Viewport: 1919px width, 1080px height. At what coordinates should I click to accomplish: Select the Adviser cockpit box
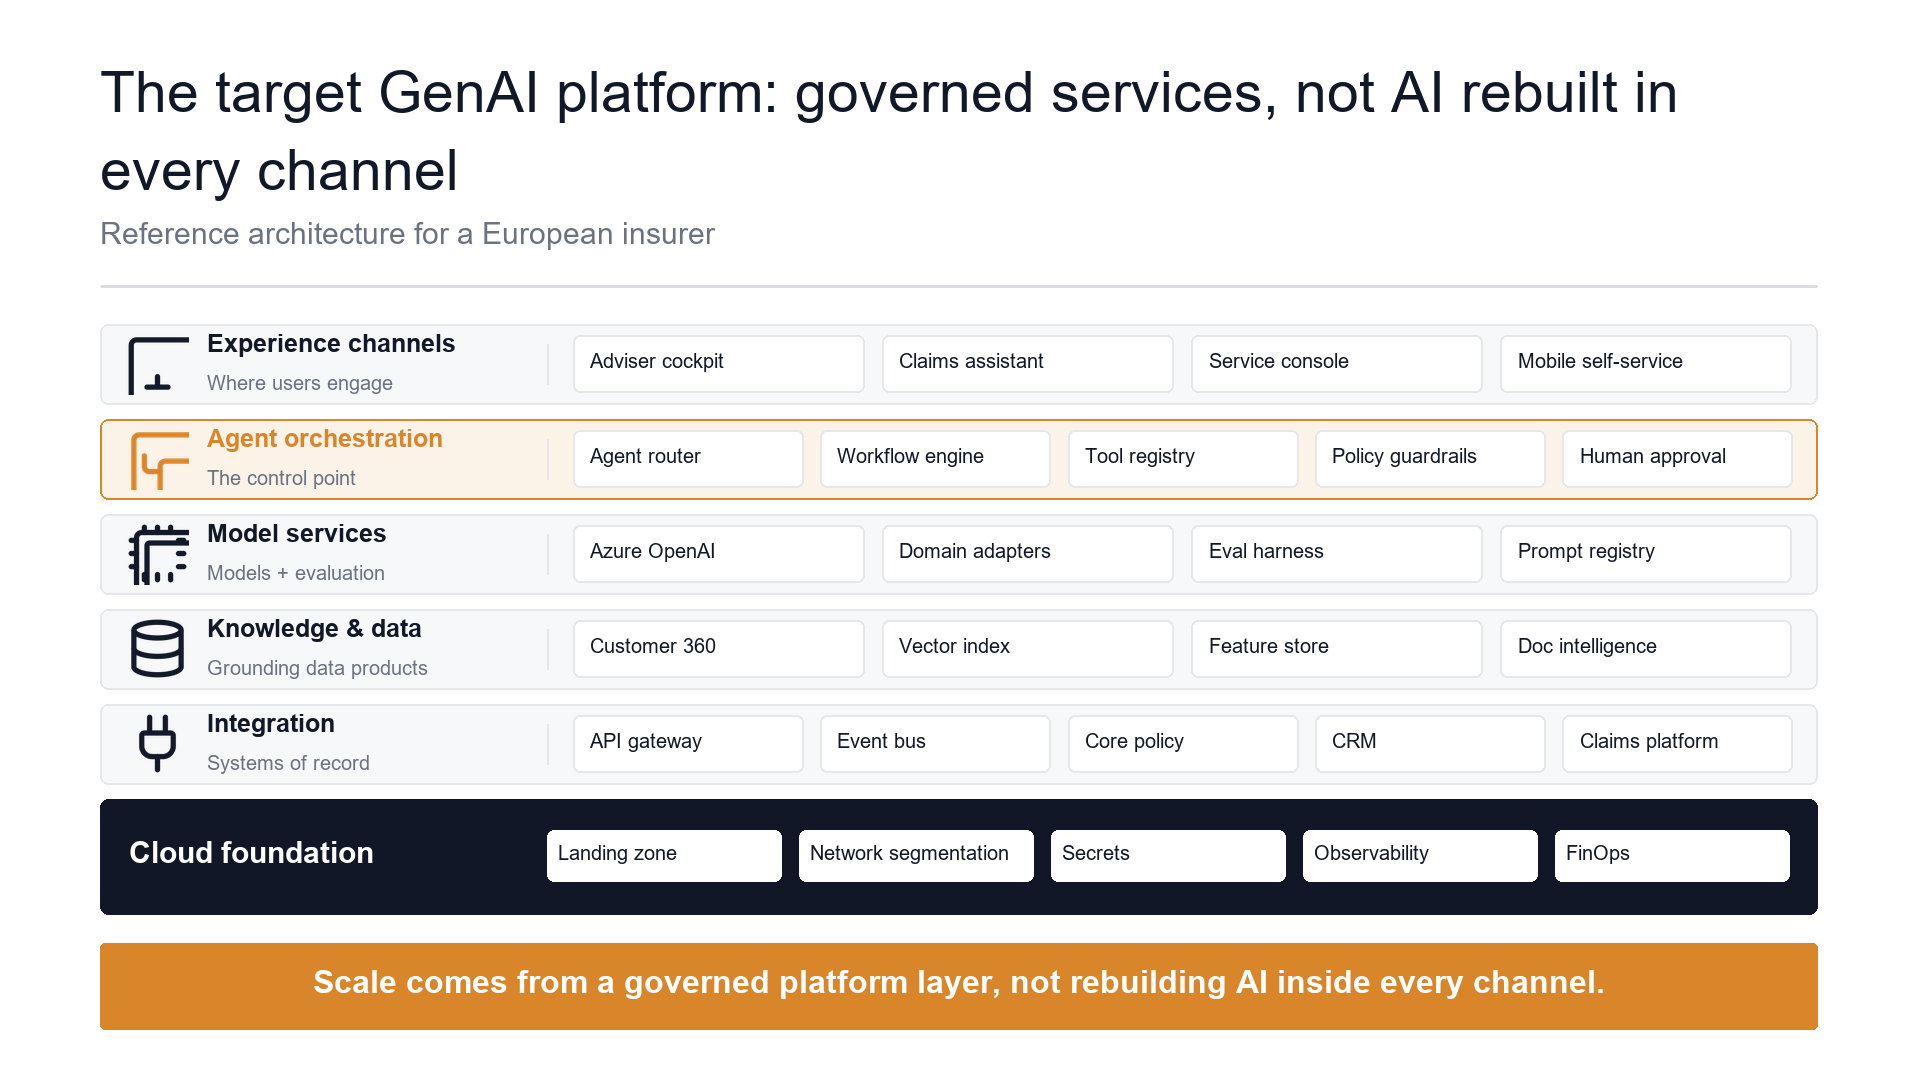(x=718, y=364)
